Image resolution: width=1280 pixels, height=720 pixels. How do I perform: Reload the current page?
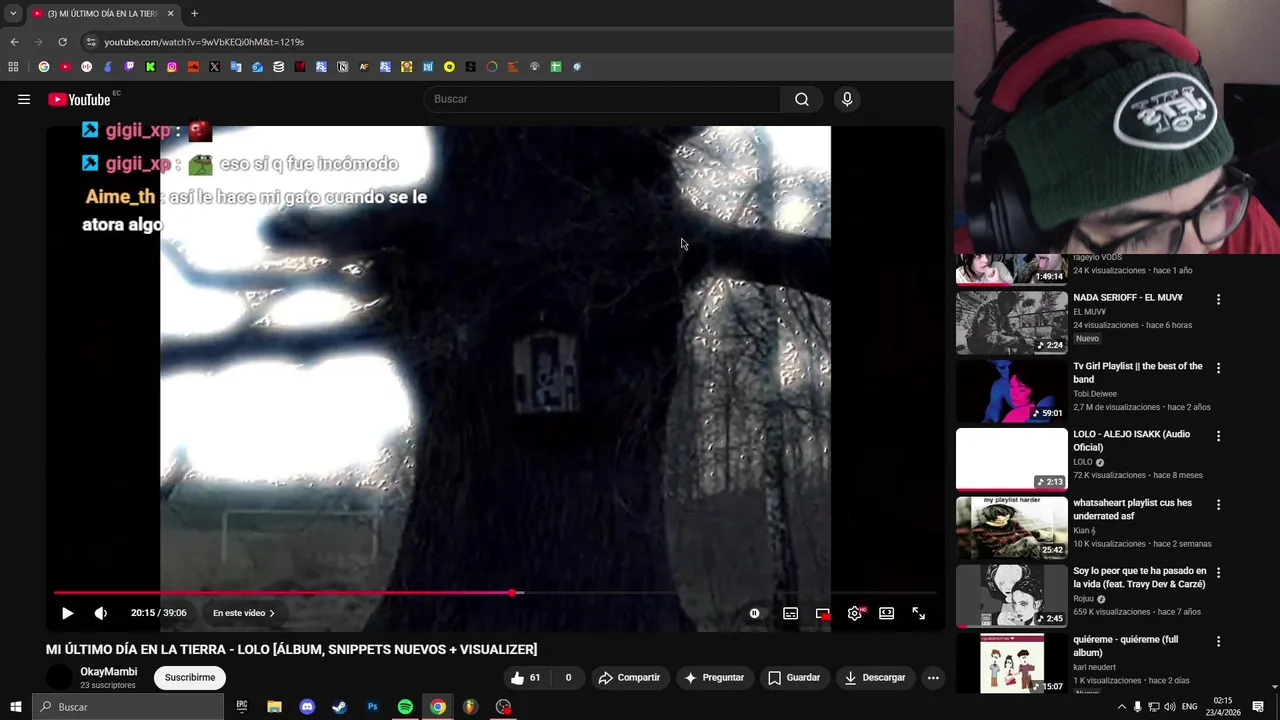62,42
